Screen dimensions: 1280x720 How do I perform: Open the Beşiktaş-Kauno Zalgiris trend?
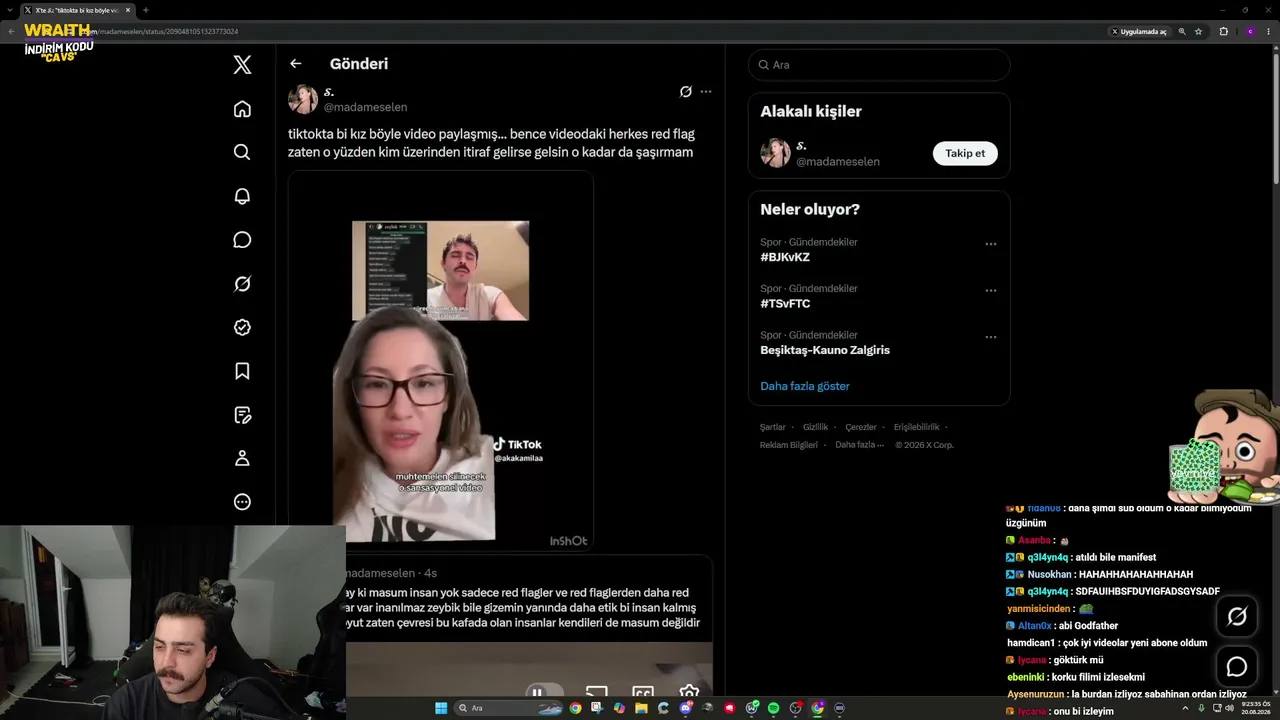click(x=825, y=350)
